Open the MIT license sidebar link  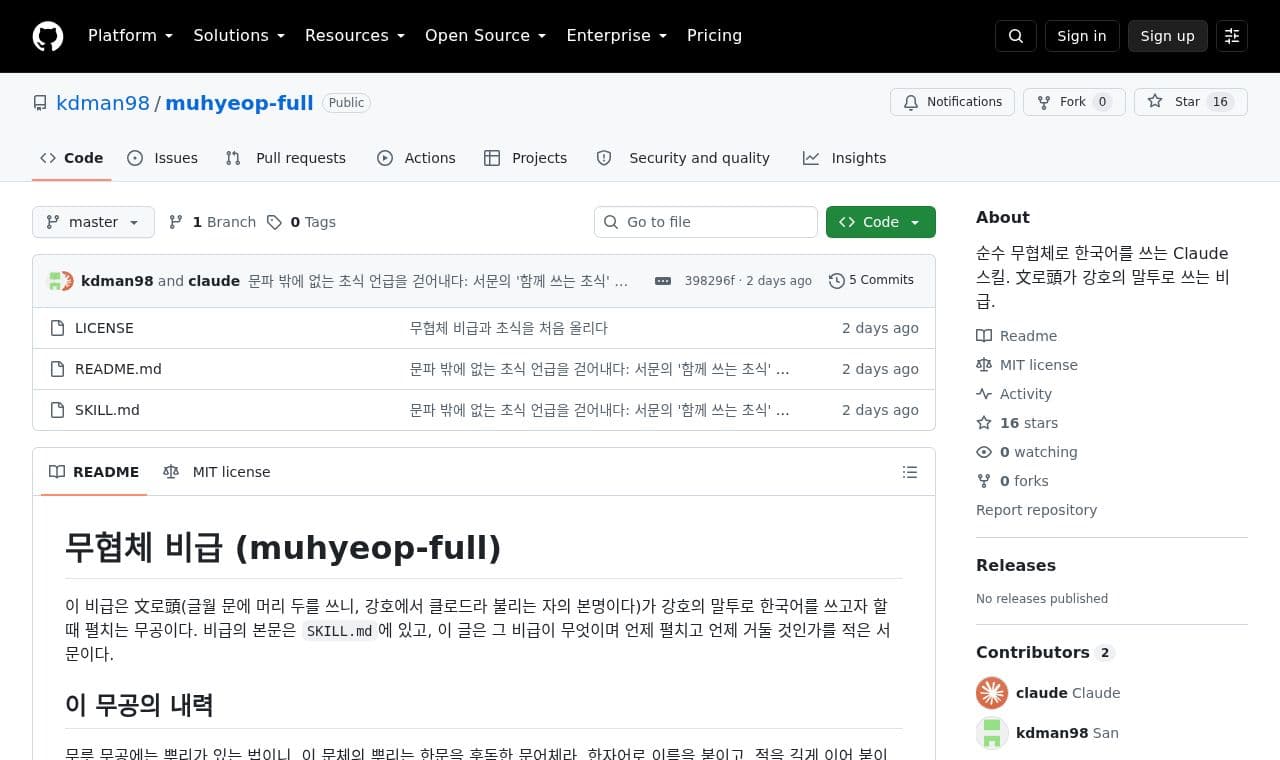(1027, 365)
